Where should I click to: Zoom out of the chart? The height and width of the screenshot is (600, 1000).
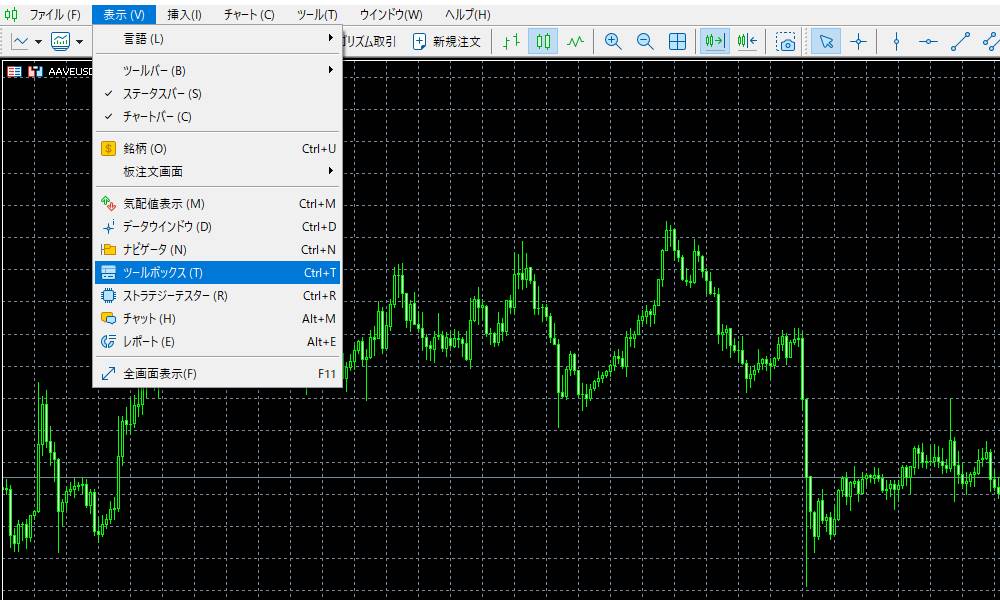coord(645,42)
